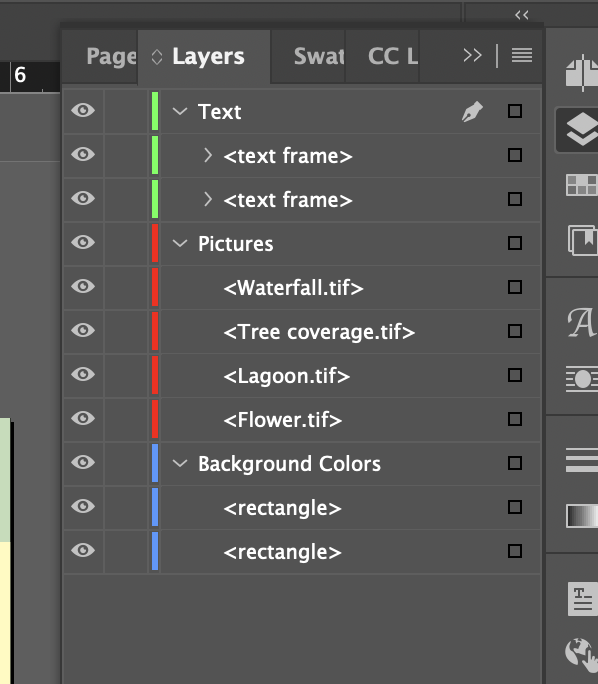Open the Layers panel hamburger menu
The width and height of the screenshot is (598, 684).
(522, 55)
